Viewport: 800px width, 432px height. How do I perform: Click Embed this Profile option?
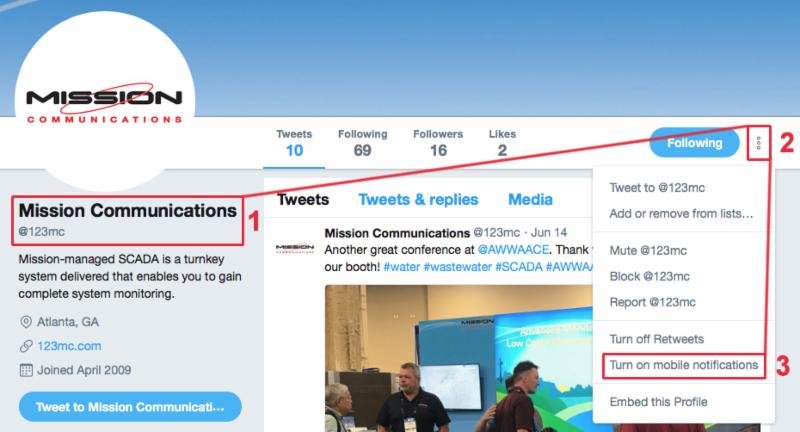click(x=659, y=402)
